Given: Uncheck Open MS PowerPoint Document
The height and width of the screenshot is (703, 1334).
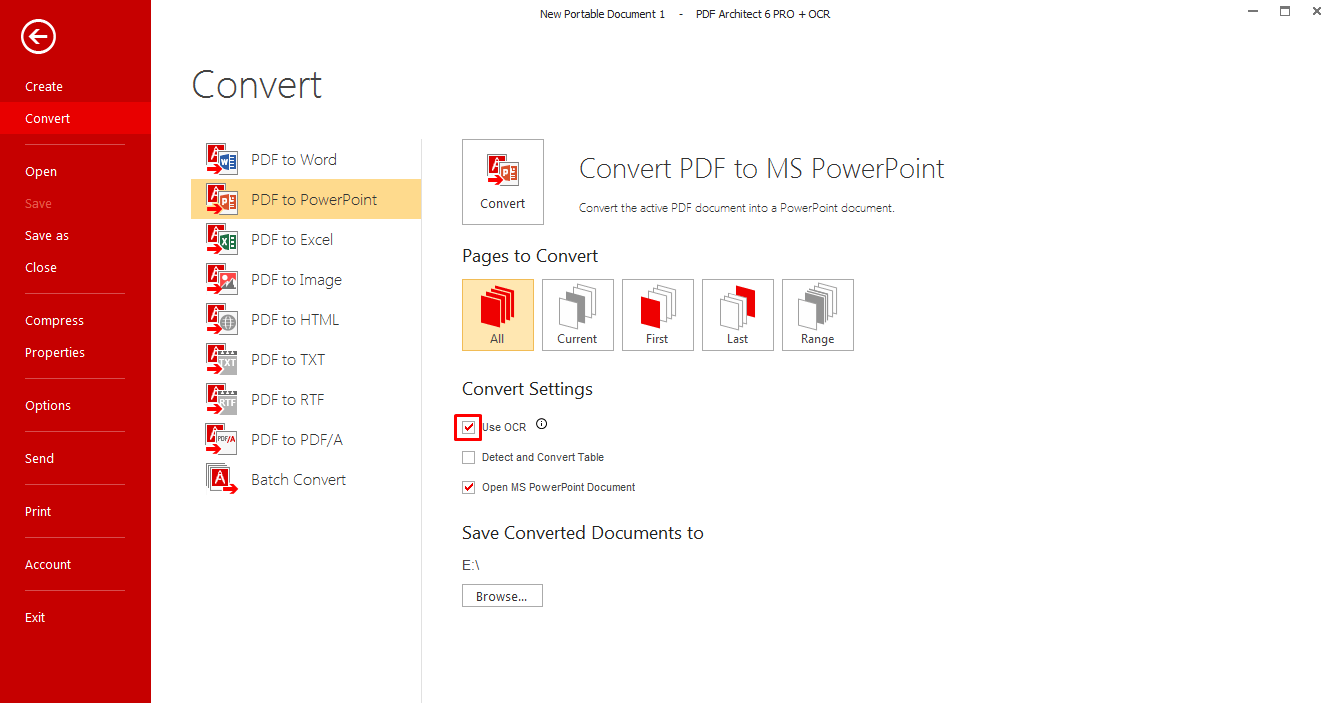Looking at the screenshot, I should (469, 487).
